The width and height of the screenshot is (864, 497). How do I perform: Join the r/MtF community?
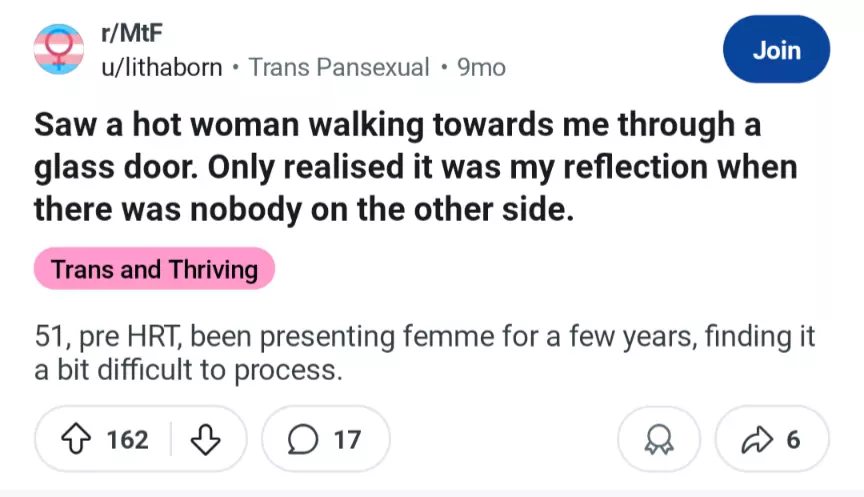click(x=777, y=50)
